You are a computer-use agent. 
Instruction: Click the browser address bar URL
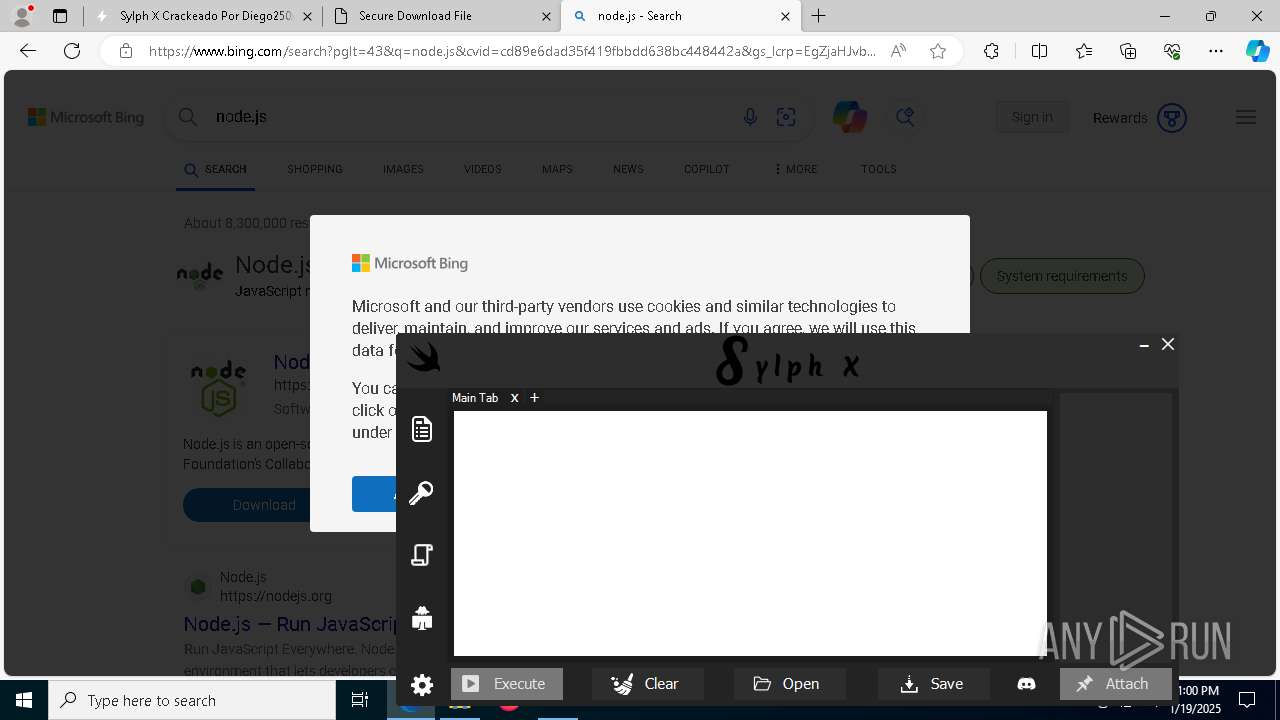click(512, 51)
